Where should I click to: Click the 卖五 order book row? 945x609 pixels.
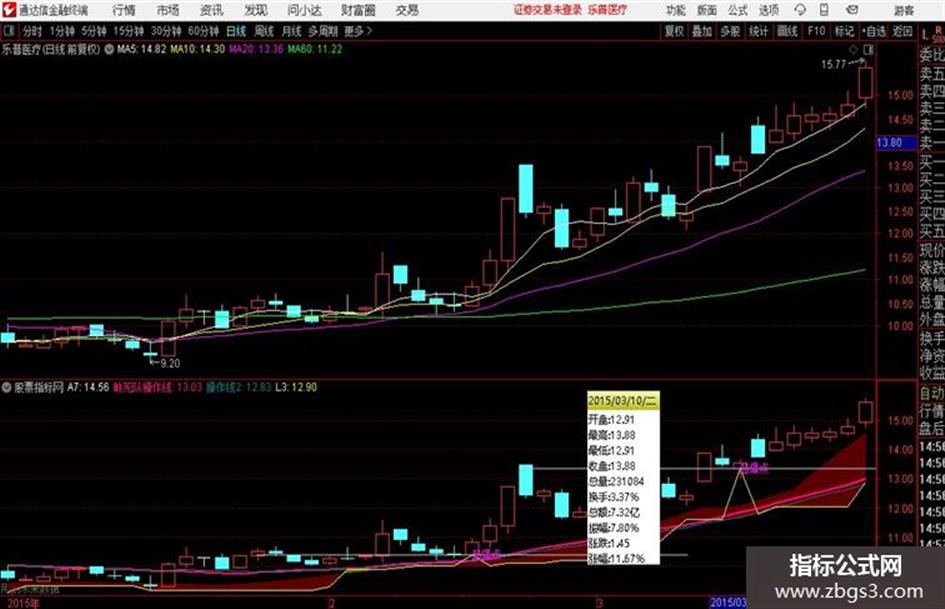[x=932, y=74]
